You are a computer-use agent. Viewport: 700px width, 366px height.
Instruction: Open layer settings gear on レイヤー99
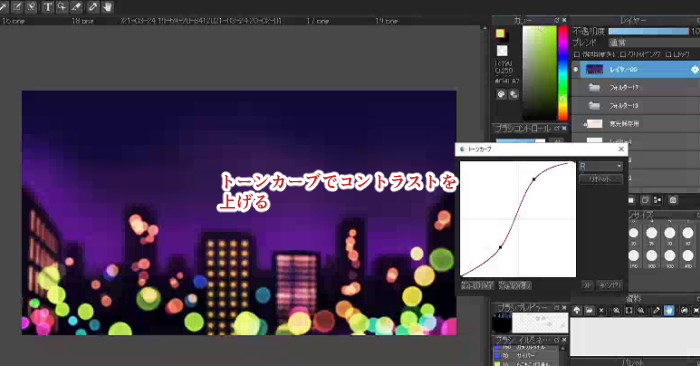coord(694,70)
